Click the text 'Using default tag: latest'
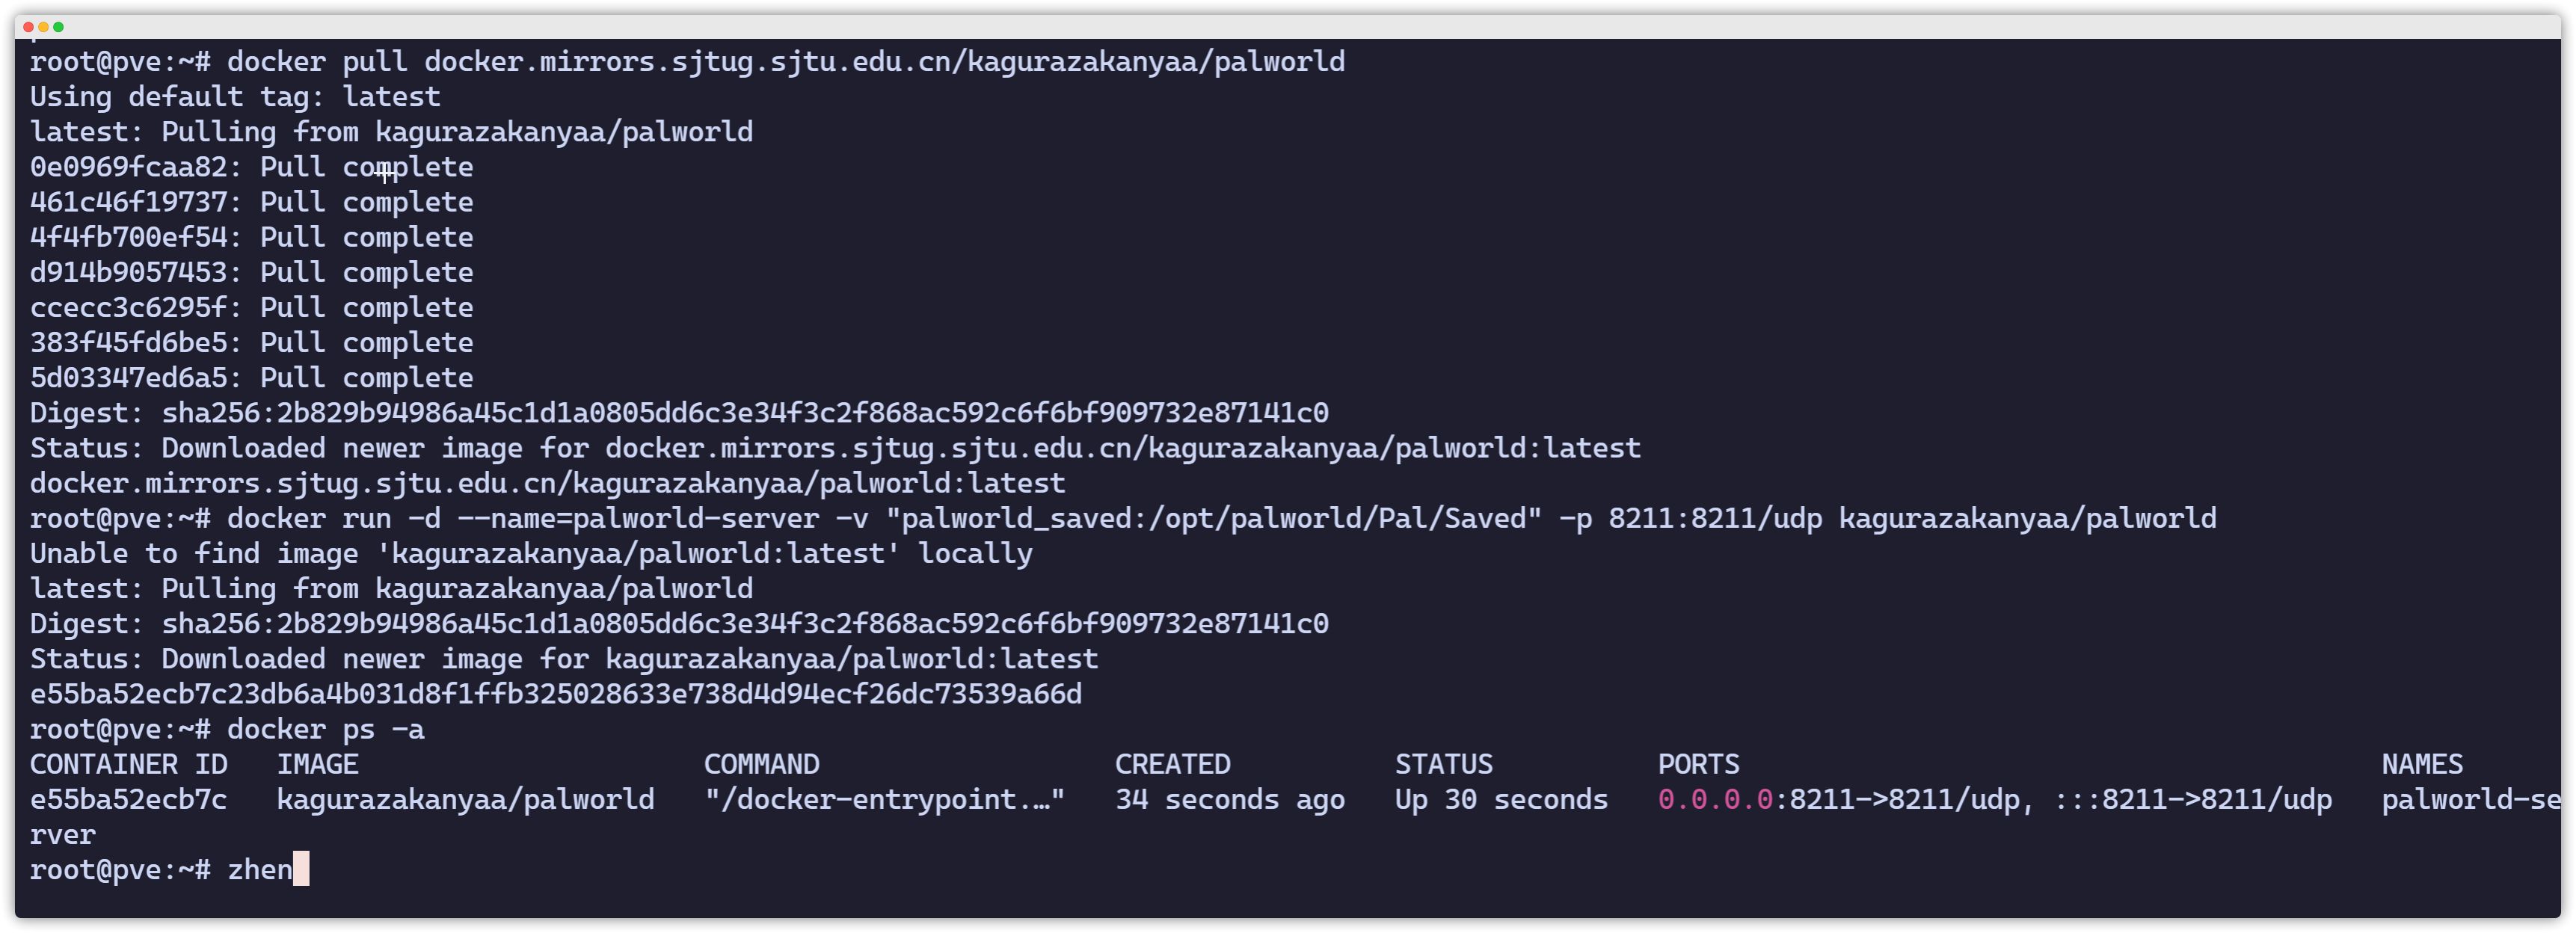The height and width of the screenshot is (933, 2576). coord(235,97)
